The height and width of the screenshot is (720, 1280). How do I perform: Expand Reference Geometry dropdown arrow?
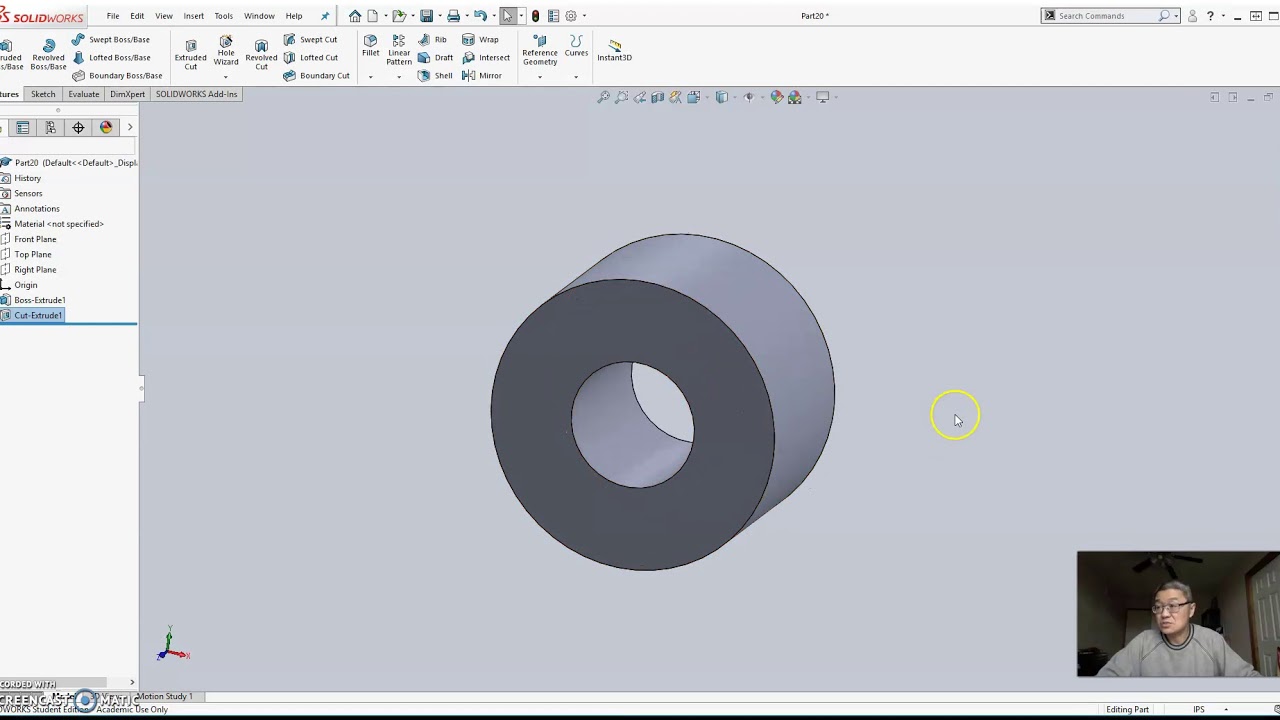pyautogui.click(x=540, y=77)
